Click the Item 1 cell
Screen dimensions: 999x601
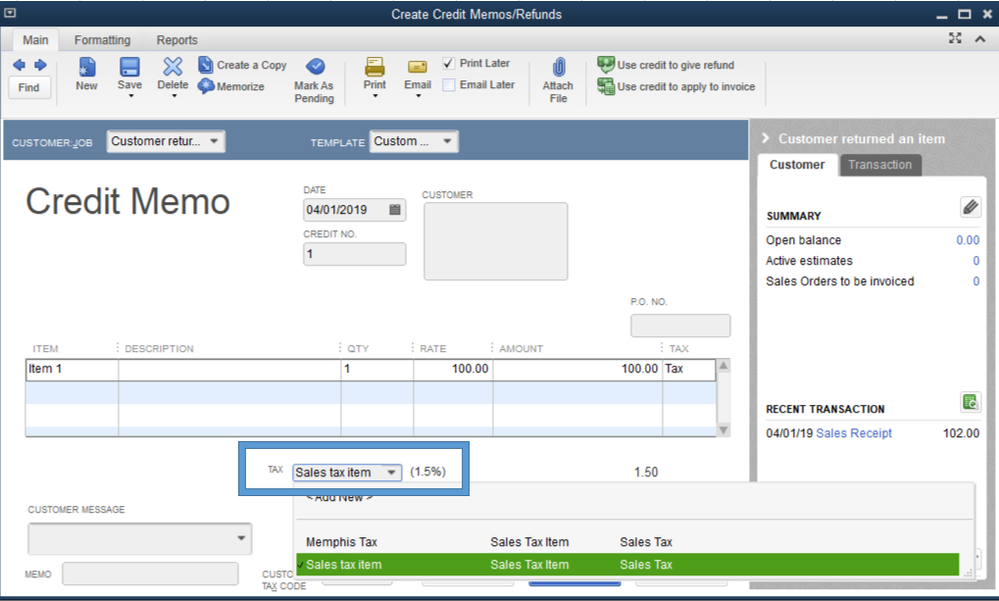(72, 369)
